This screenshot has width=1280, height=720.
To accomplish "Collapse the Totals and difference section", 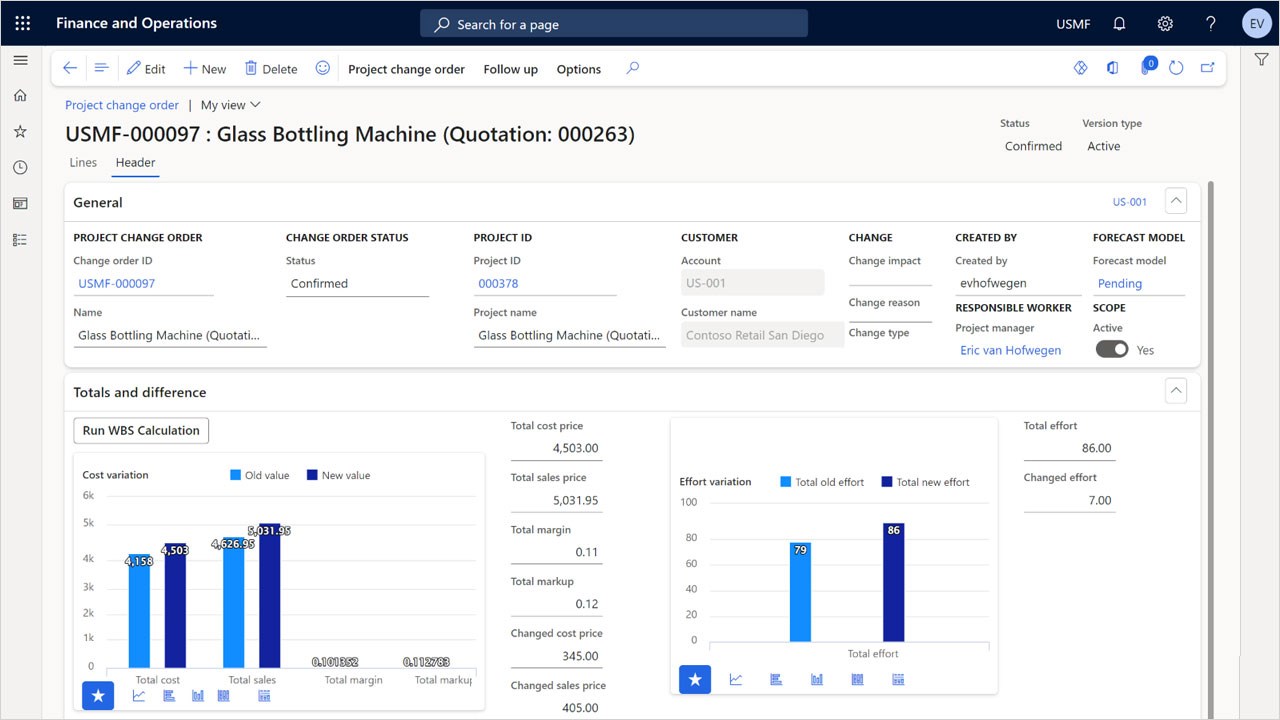I will pos(1176,391).
